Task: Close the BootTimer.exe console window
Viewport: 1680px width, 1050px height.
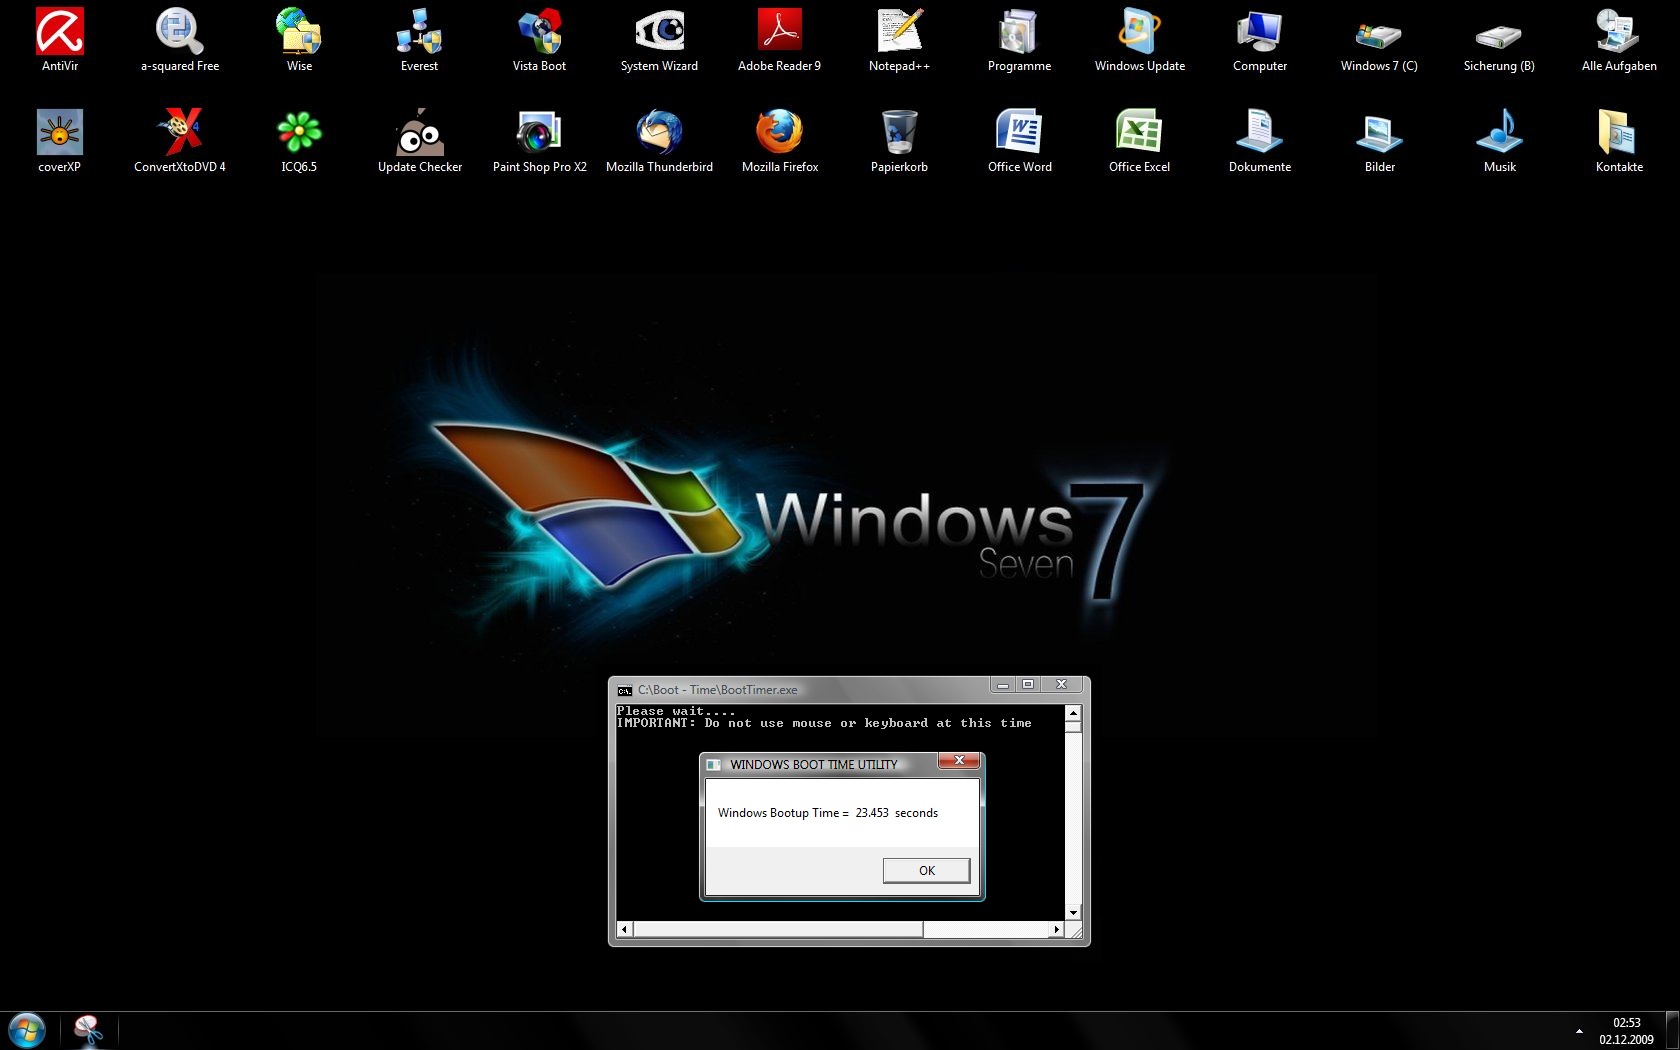Action: [1062, 685]
